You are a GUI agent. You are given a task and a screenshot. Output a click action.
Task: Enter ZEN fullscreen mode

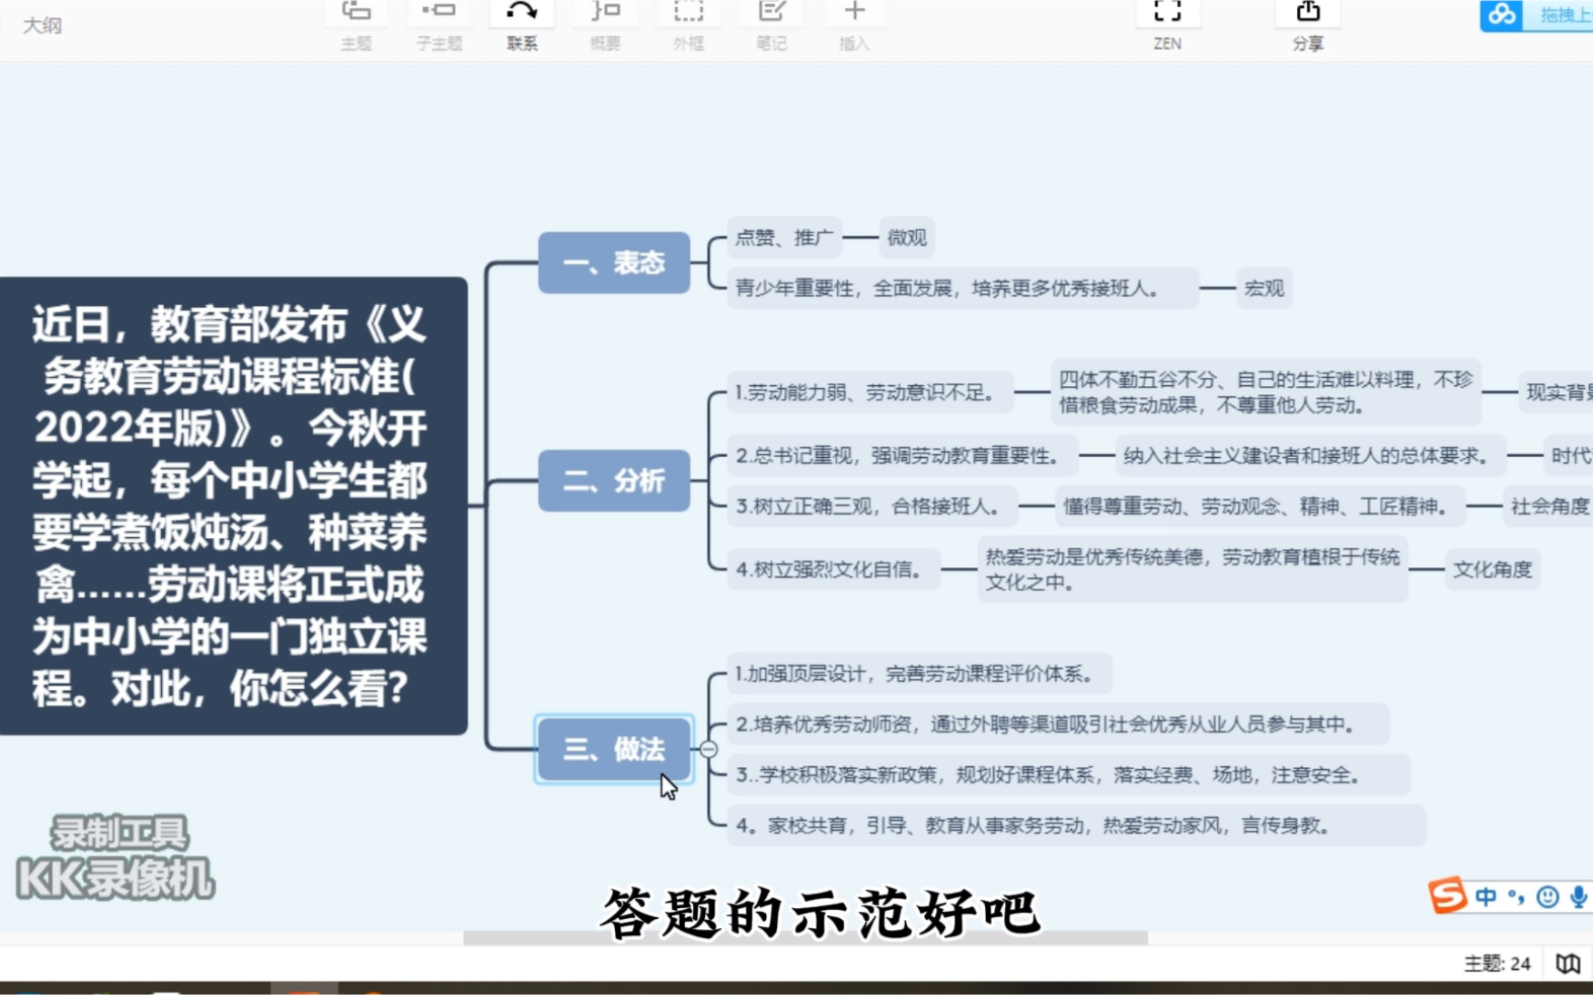point(1167,24)
